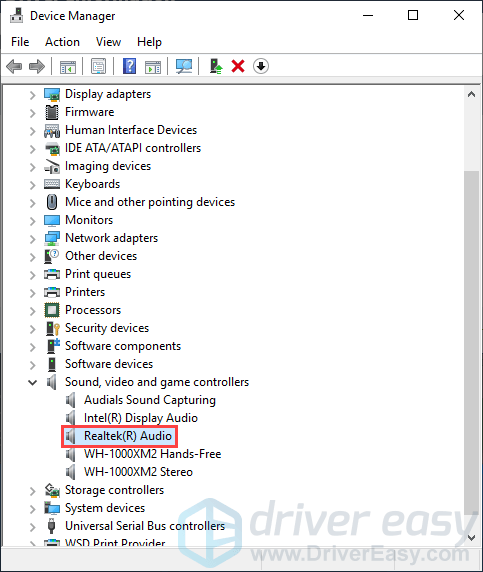Expand the Display adapters category
Screen dimensions: 483x572
tap(32, 95)
